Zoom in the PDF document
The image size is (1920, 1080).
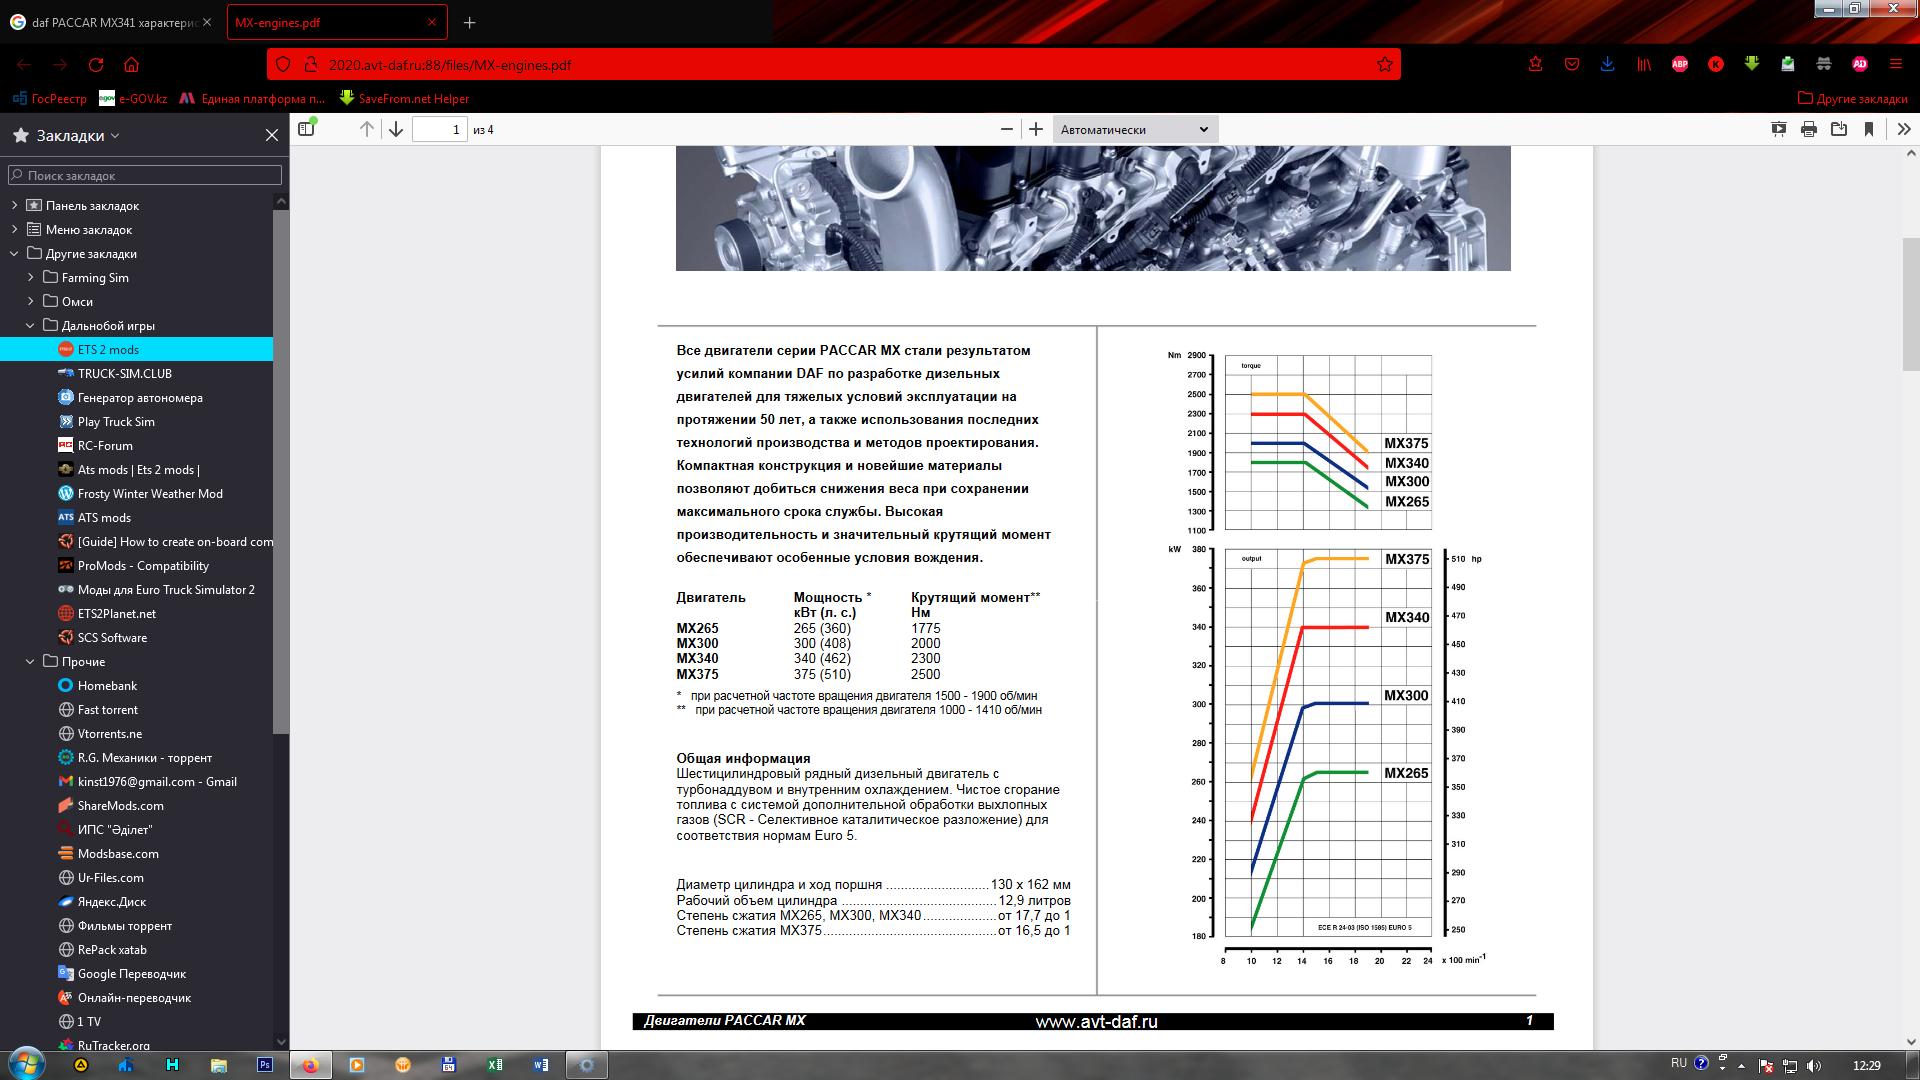1036,129
